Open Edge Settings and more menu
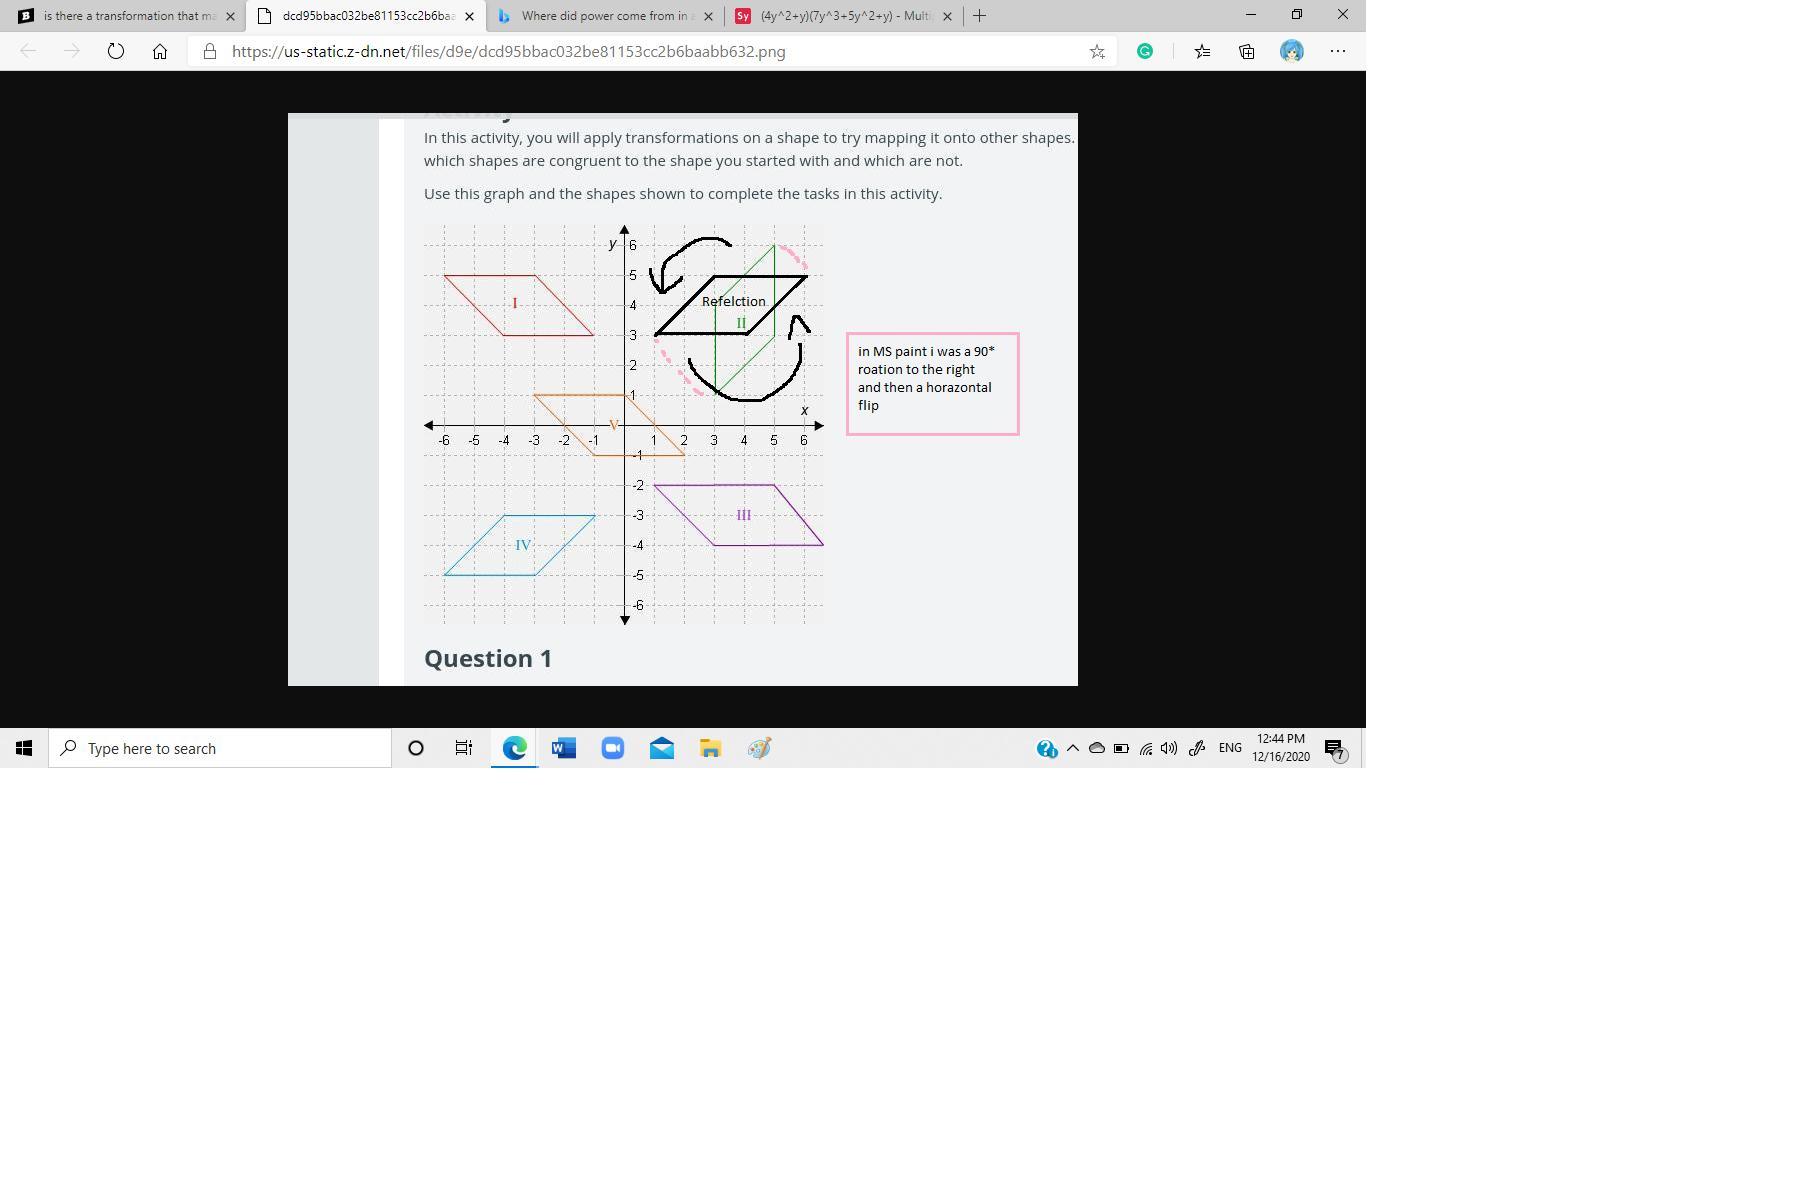1800x1200 pixels. [1338, 51]
